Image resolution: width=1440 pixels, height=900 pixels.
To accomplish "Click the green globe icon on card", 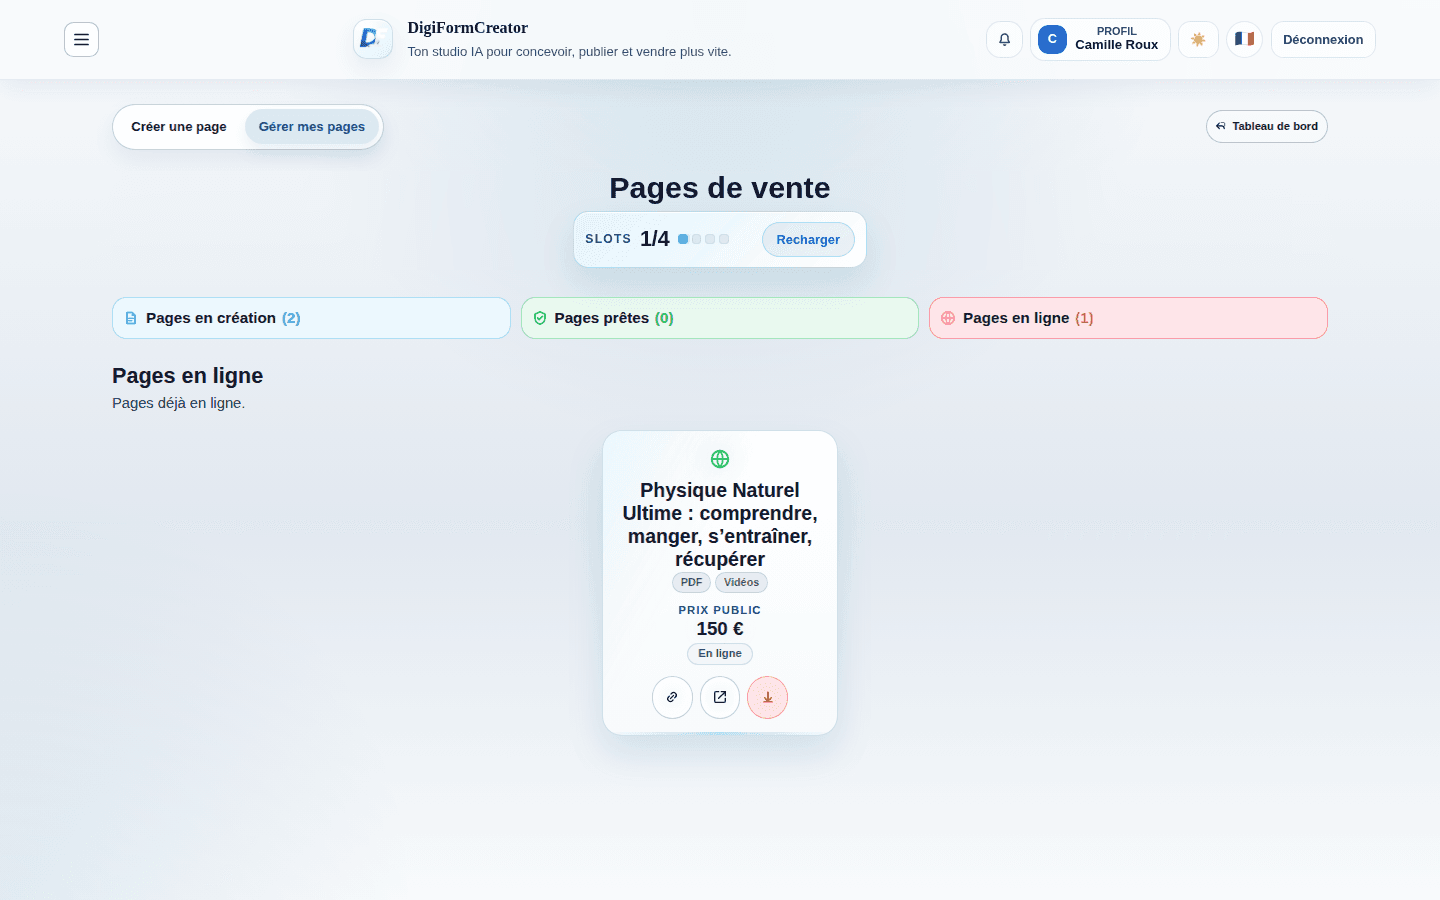I will pyautogui.click(x=720, y=459).
